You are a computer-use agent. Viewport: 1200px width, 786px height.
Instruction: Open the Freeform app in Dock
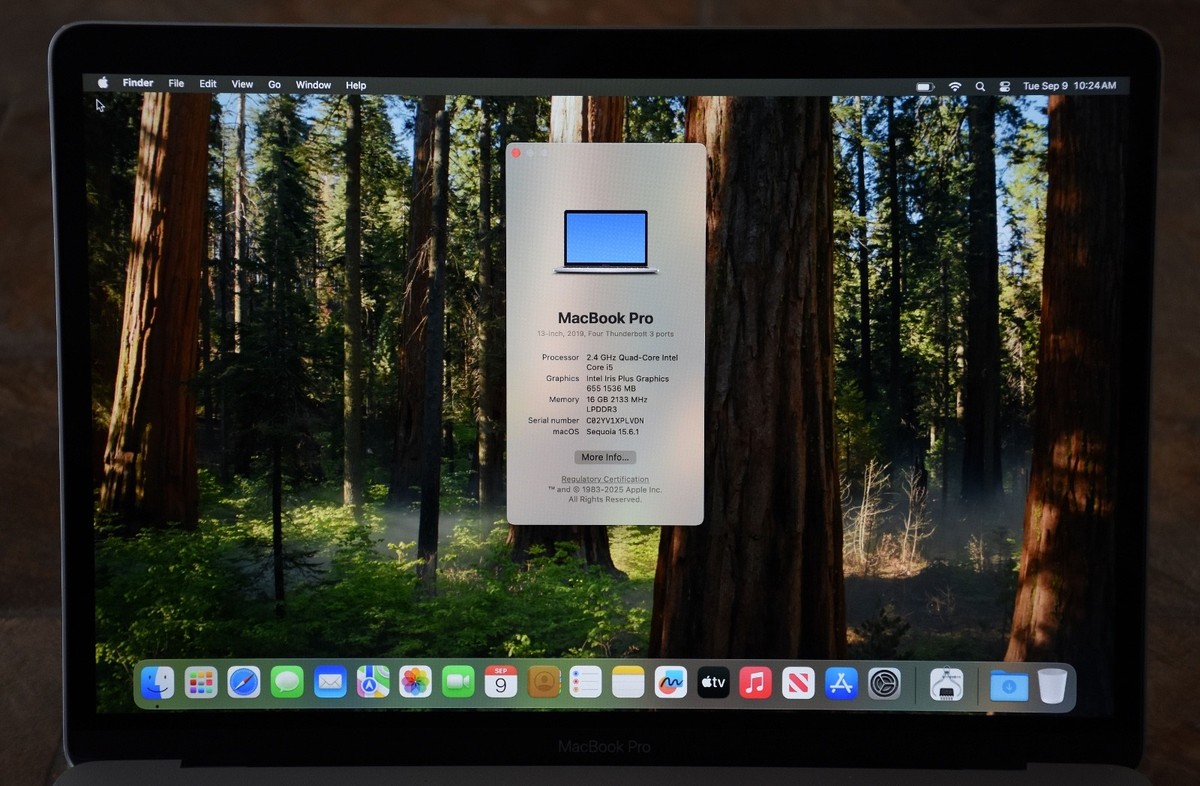[671, 683]
